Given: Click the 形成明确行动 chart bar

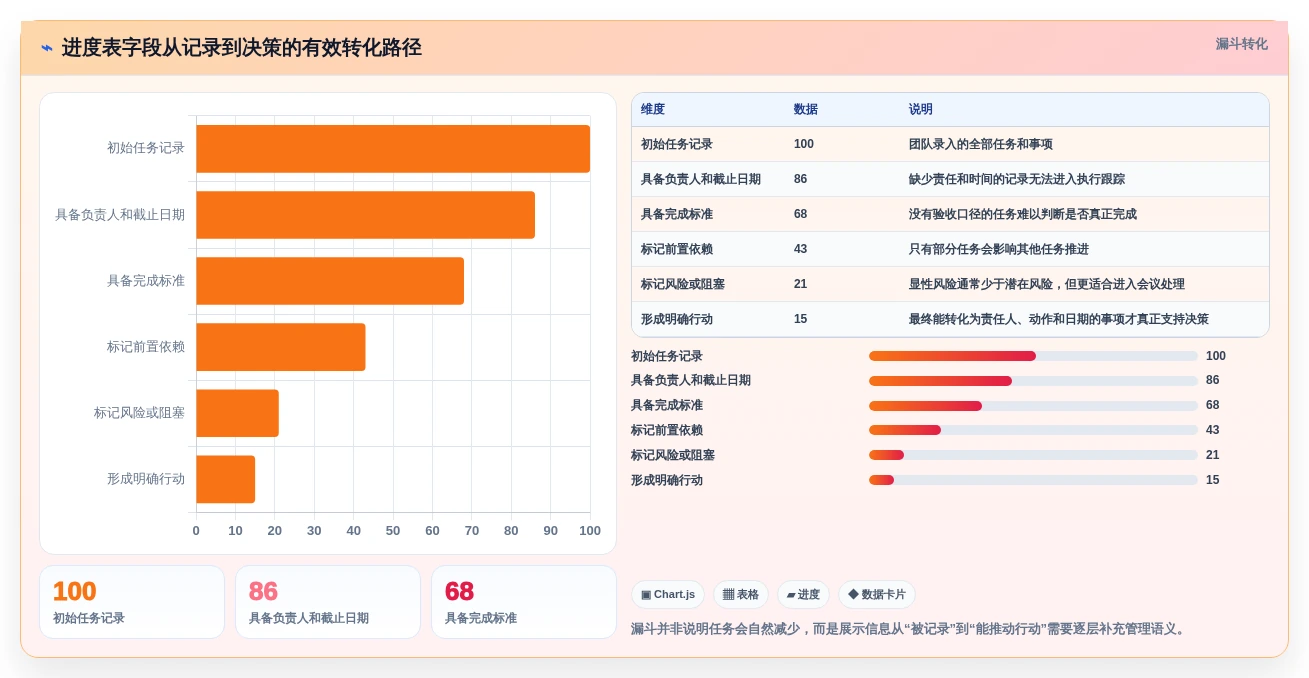Looking at the screenshot, I should (226, 479).
